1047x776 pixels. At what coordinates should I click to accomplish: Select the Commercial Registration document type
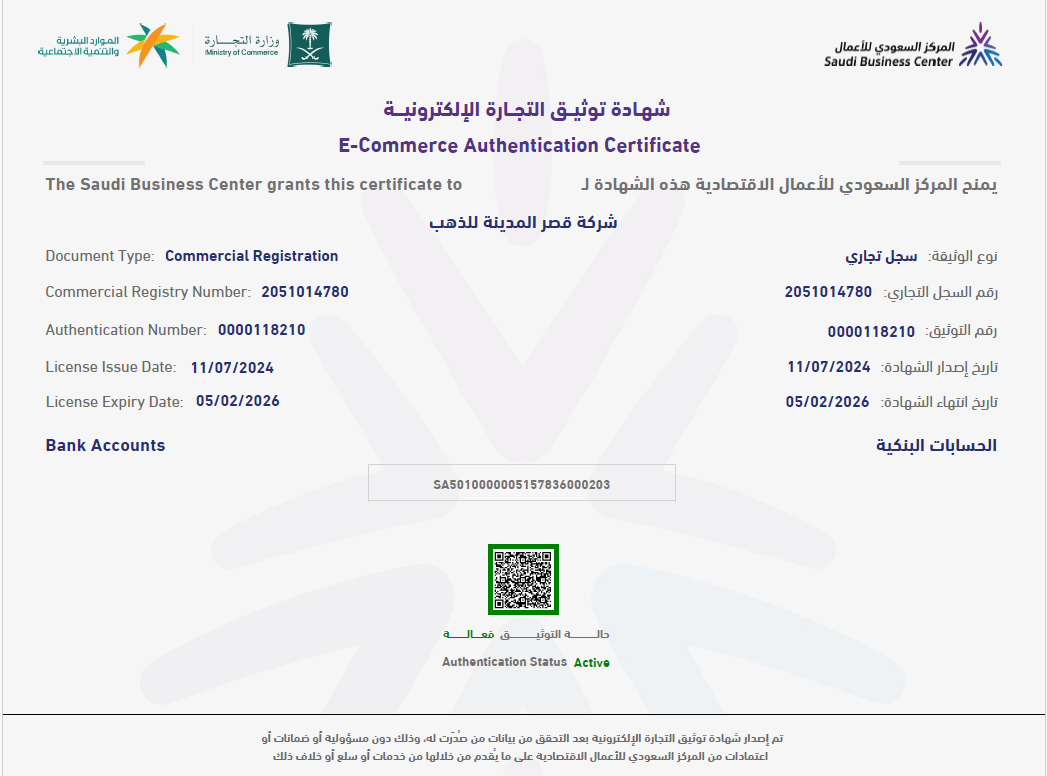tap(251, 256)
